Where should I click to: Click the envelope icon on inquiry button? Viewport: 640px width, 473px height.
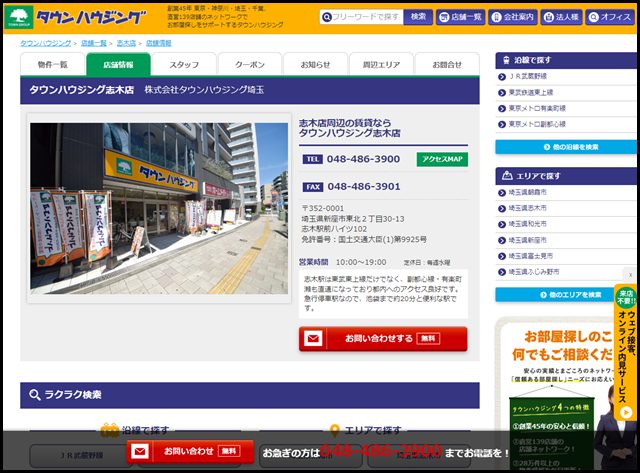313,338
